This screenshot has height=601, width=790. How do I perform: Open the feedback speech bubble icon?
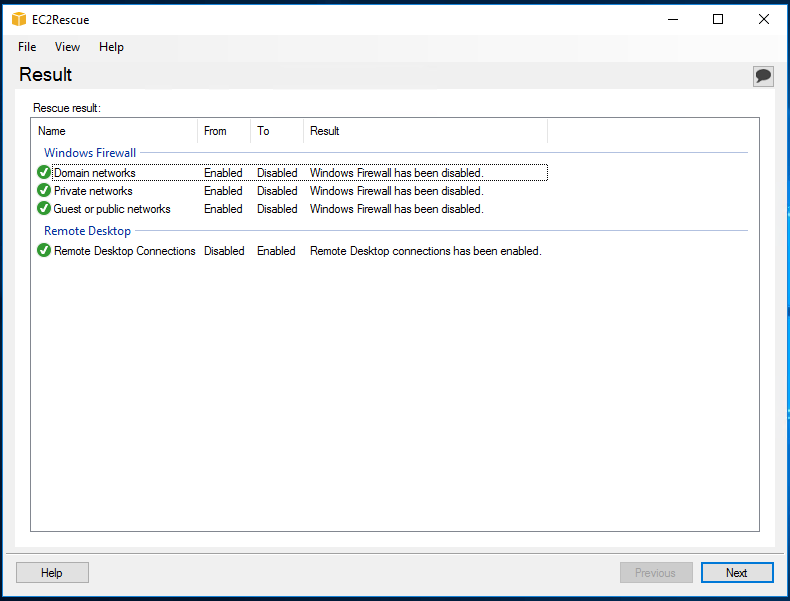coord(763,76)
